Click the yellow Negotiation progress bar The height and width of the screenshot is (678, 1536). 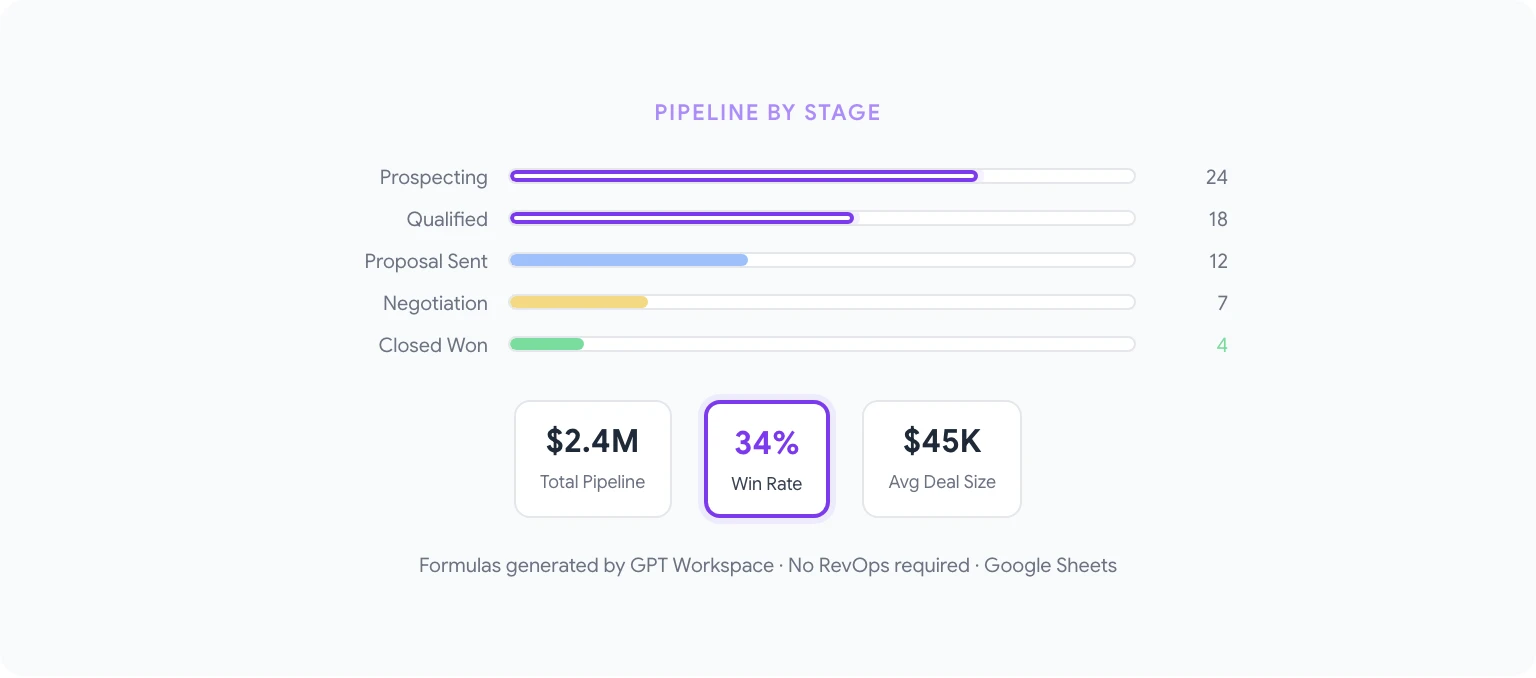click(578, 302)
